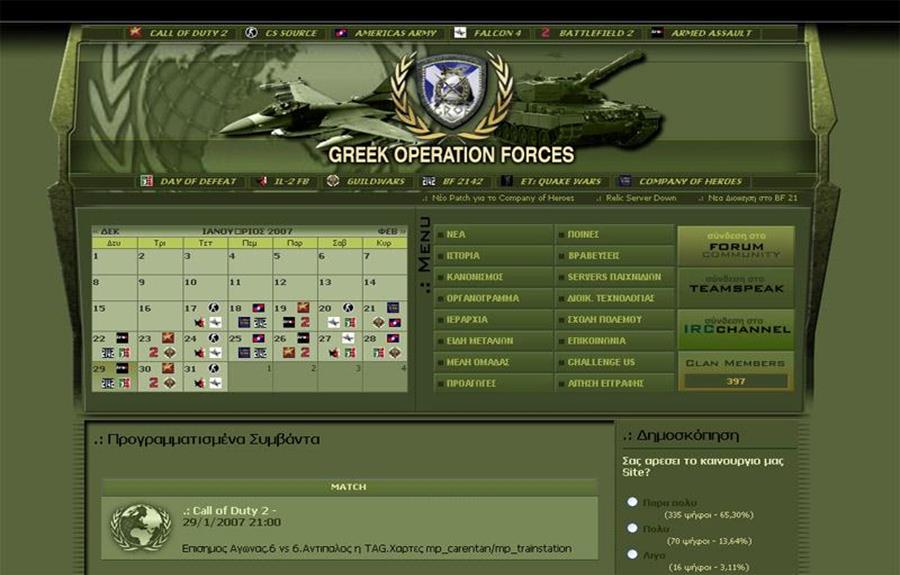Open the Guildwars event icon on January 21
This screenshot has height=575, width=900.
379,323
